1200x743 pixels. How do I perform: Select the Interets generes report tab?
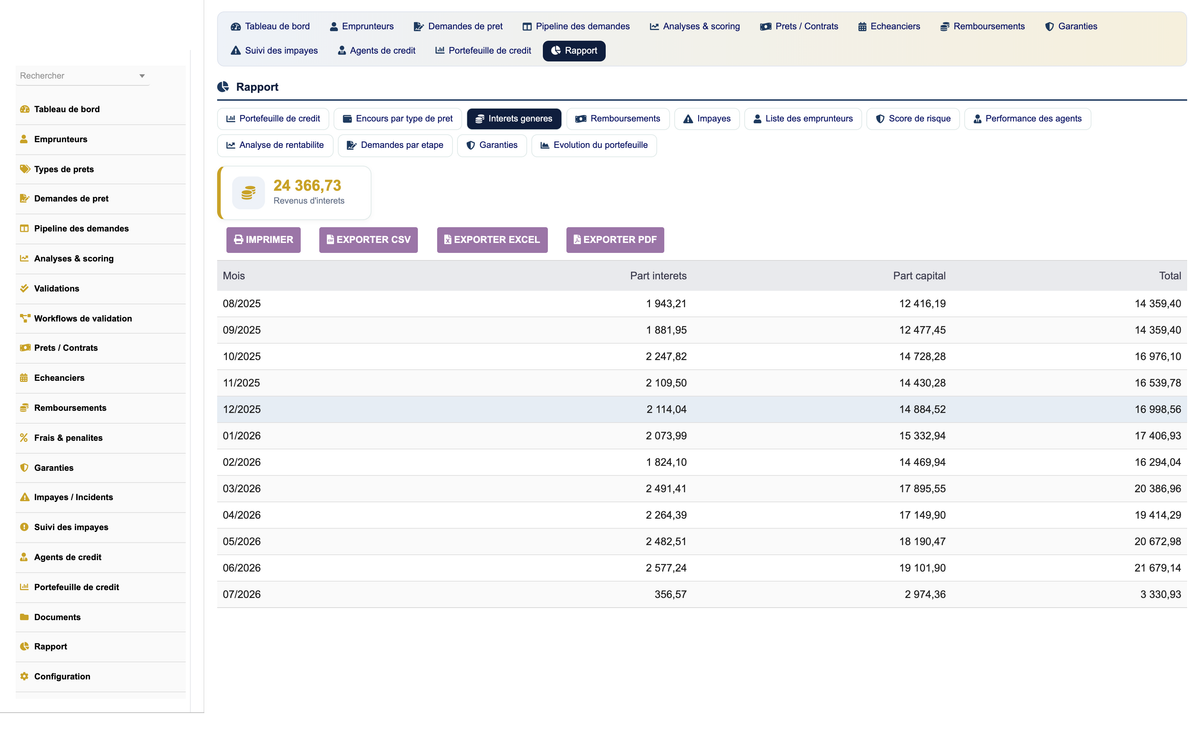(514, 119)
